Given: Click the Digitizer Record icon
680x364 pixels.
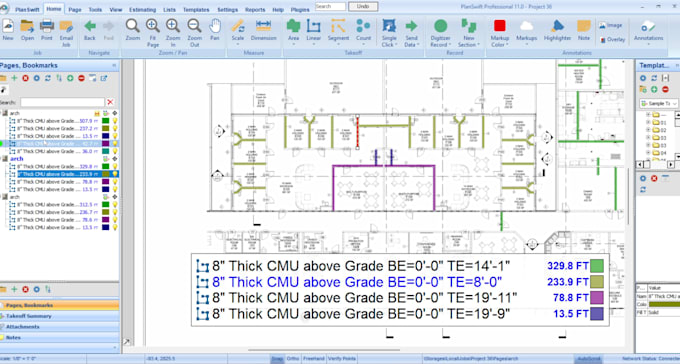Looking at the screenshot, I should (x=441, y=26).
